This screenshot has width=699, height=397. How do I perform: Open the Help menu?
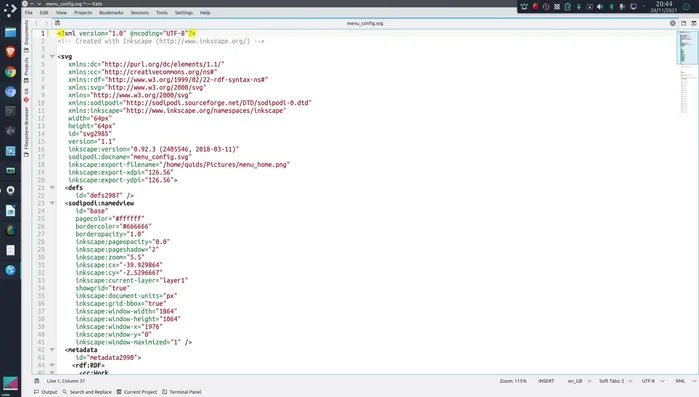click(205, 12)
